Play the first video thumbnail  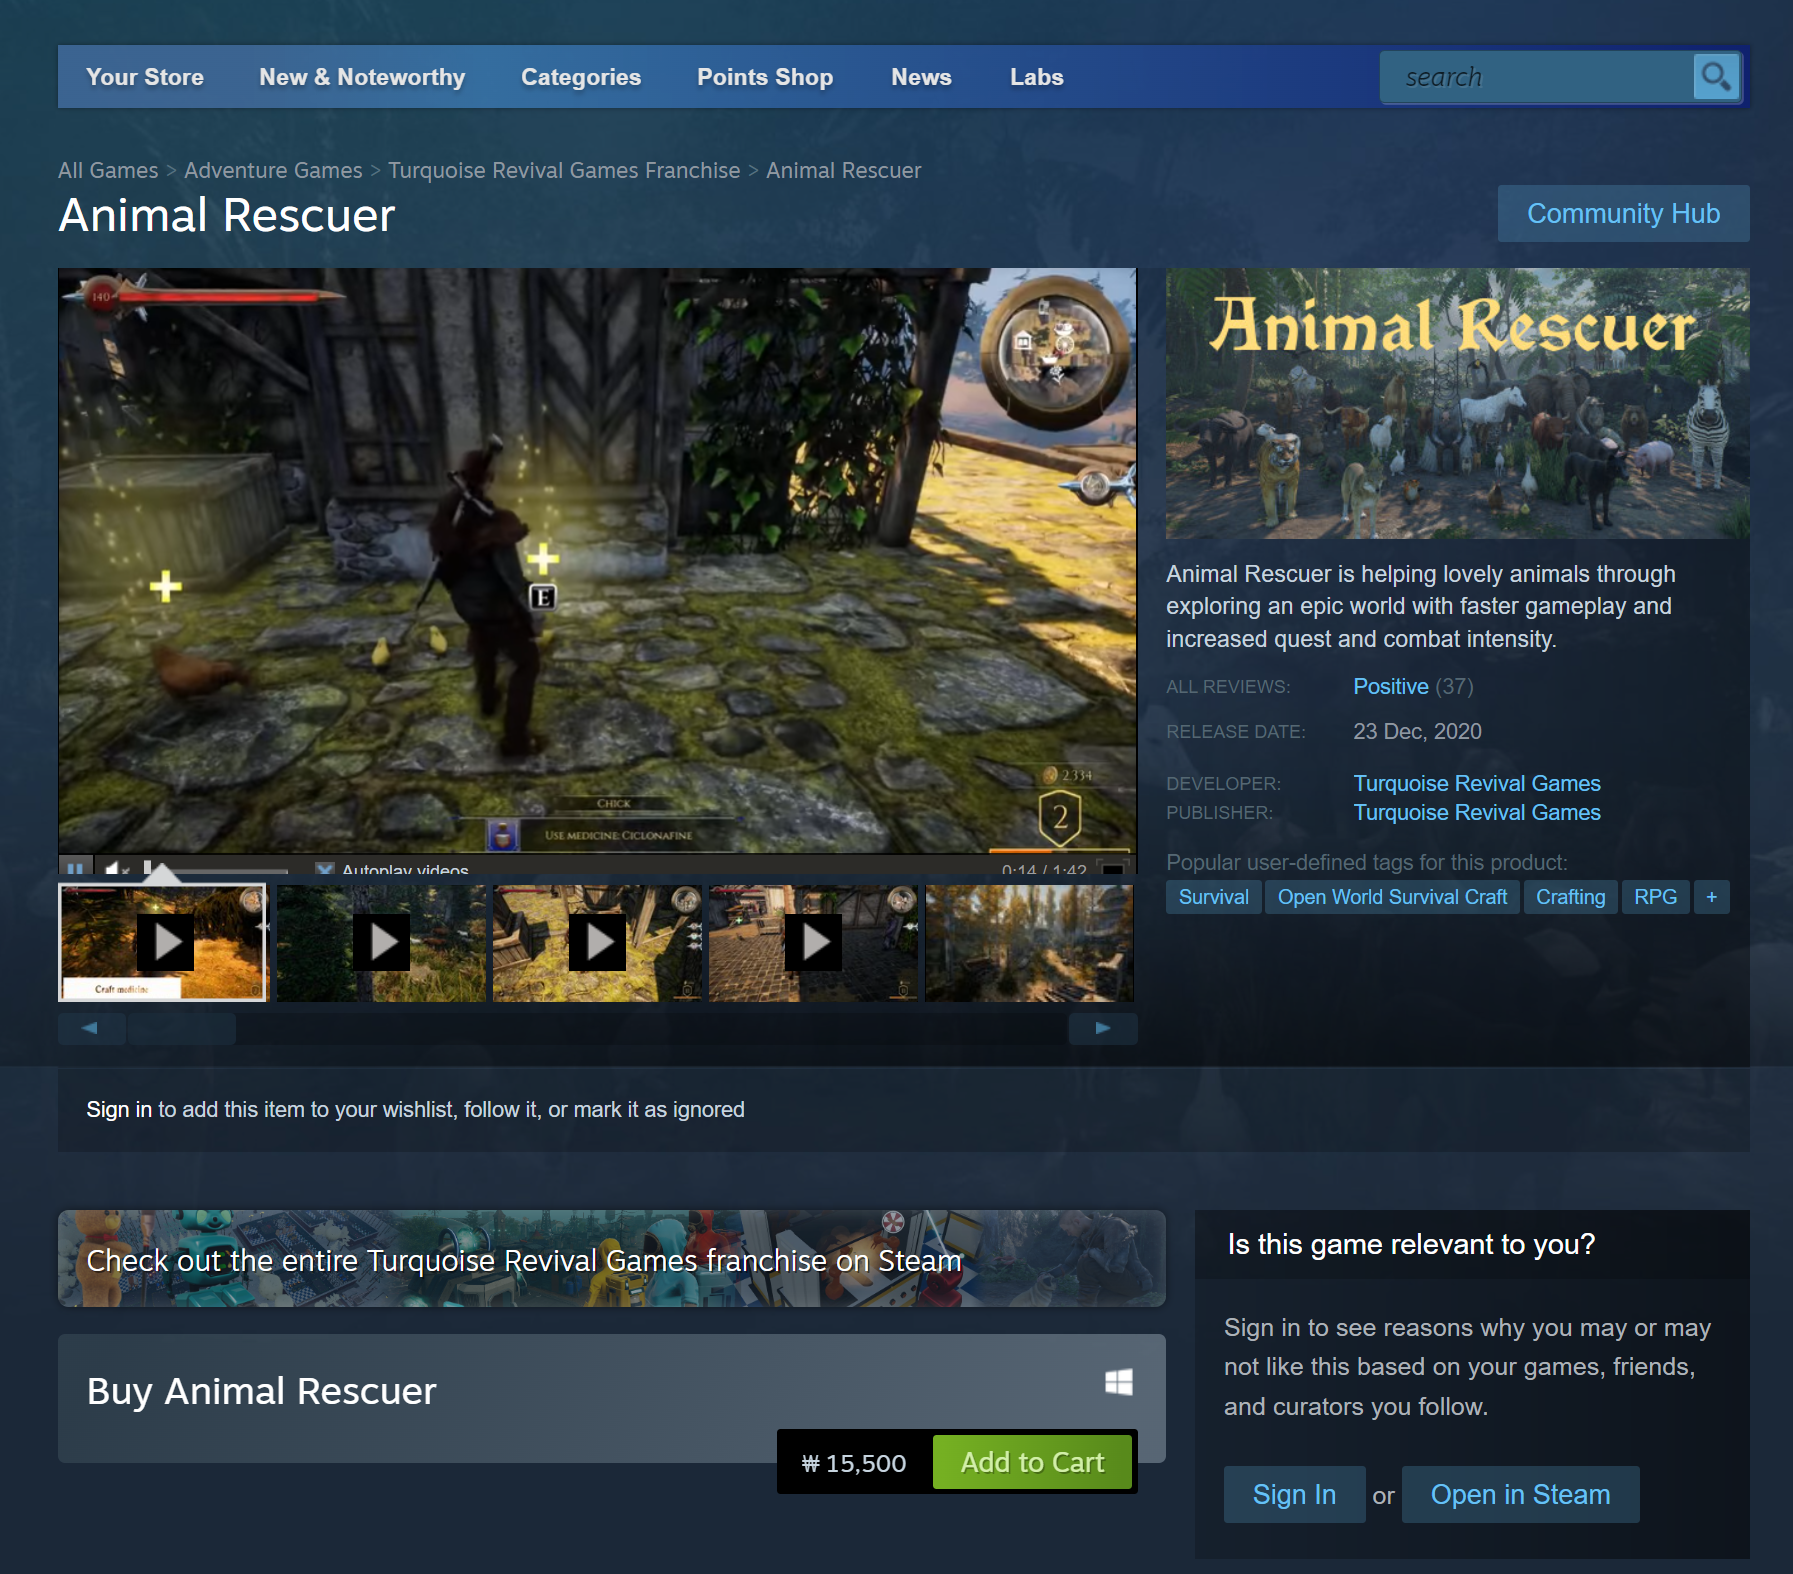tap(164, 943)
